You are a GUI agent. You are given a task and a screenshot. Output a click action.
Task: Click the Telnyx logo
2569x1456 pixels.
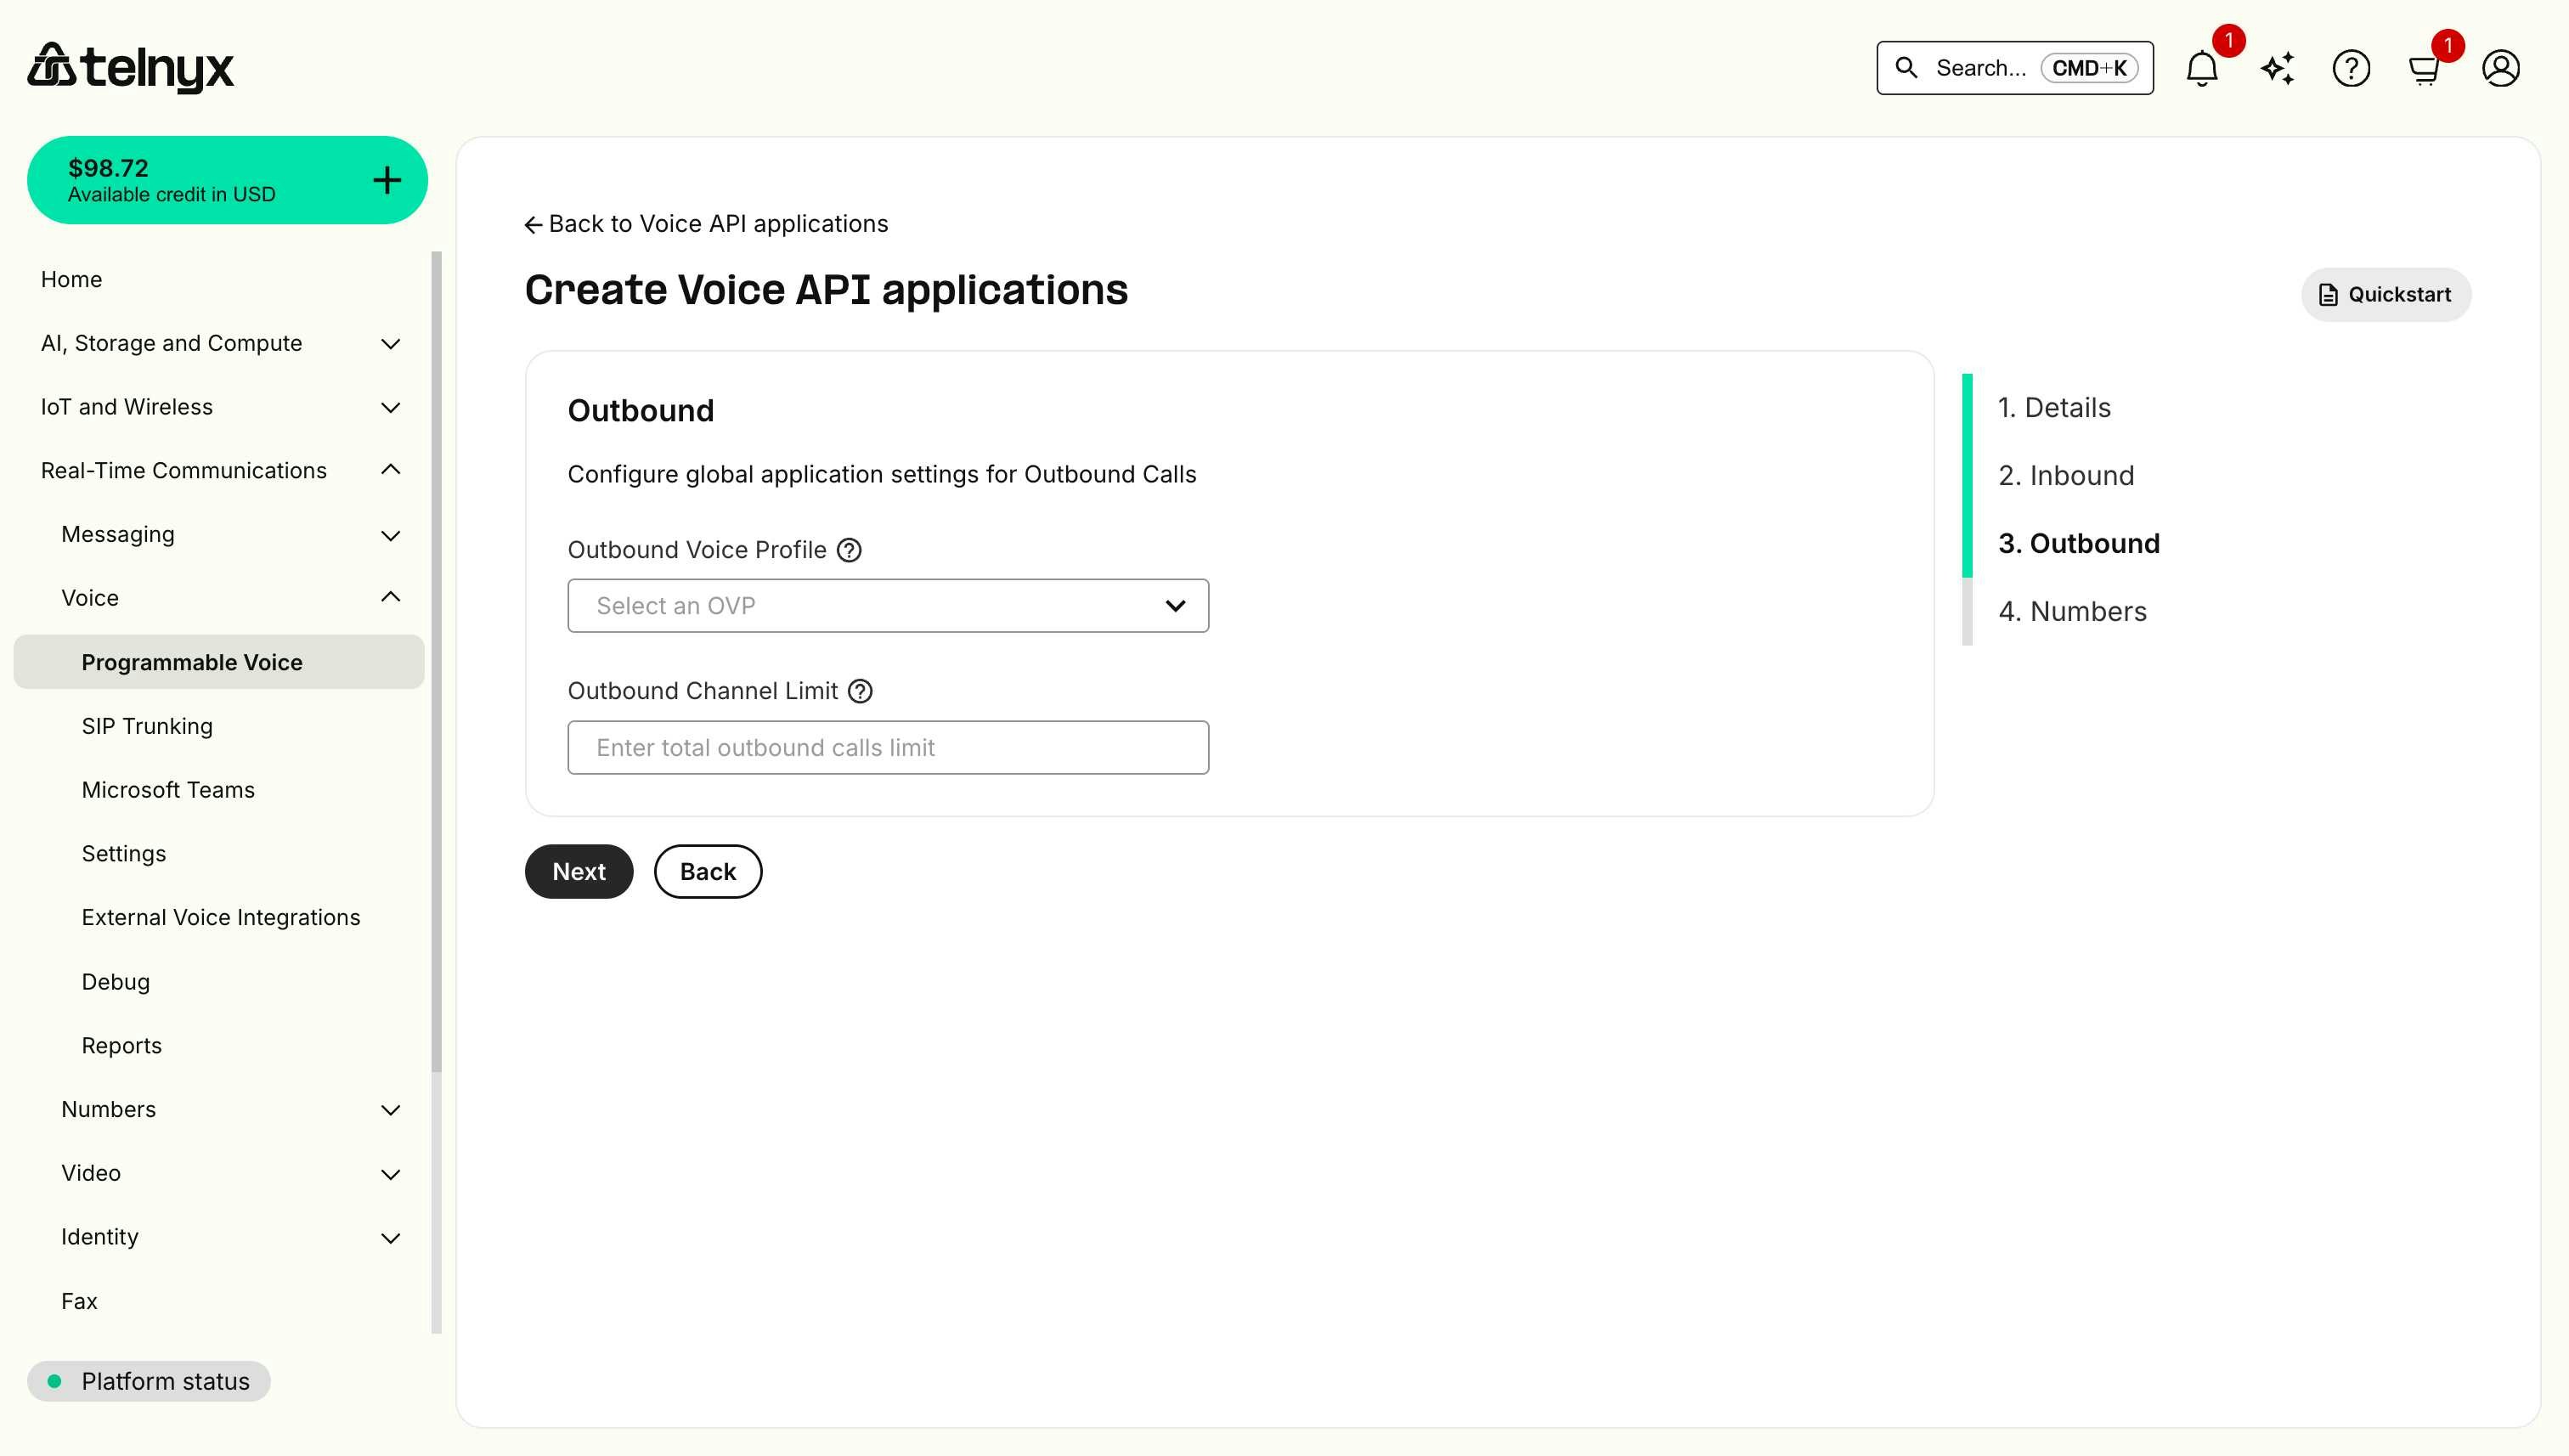130,67
